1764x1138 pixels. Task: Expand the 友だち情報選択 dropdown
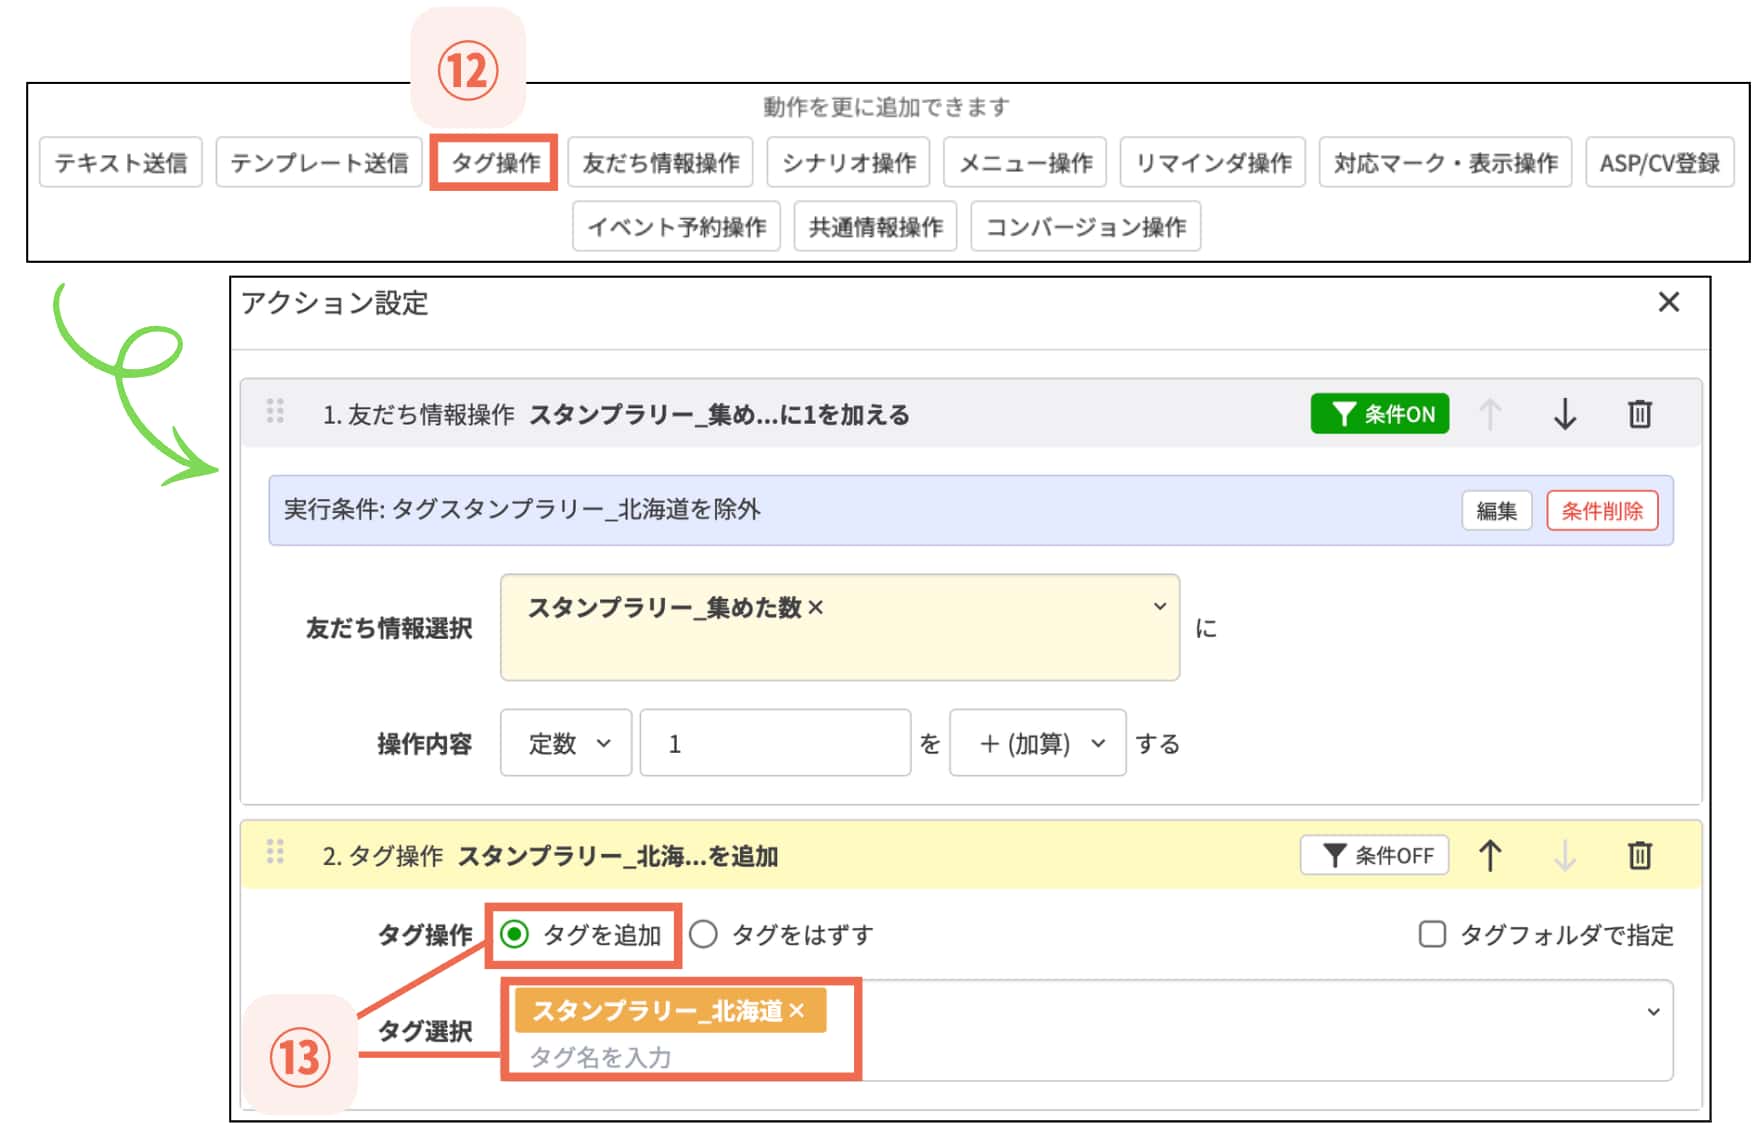click(1159, 607)
